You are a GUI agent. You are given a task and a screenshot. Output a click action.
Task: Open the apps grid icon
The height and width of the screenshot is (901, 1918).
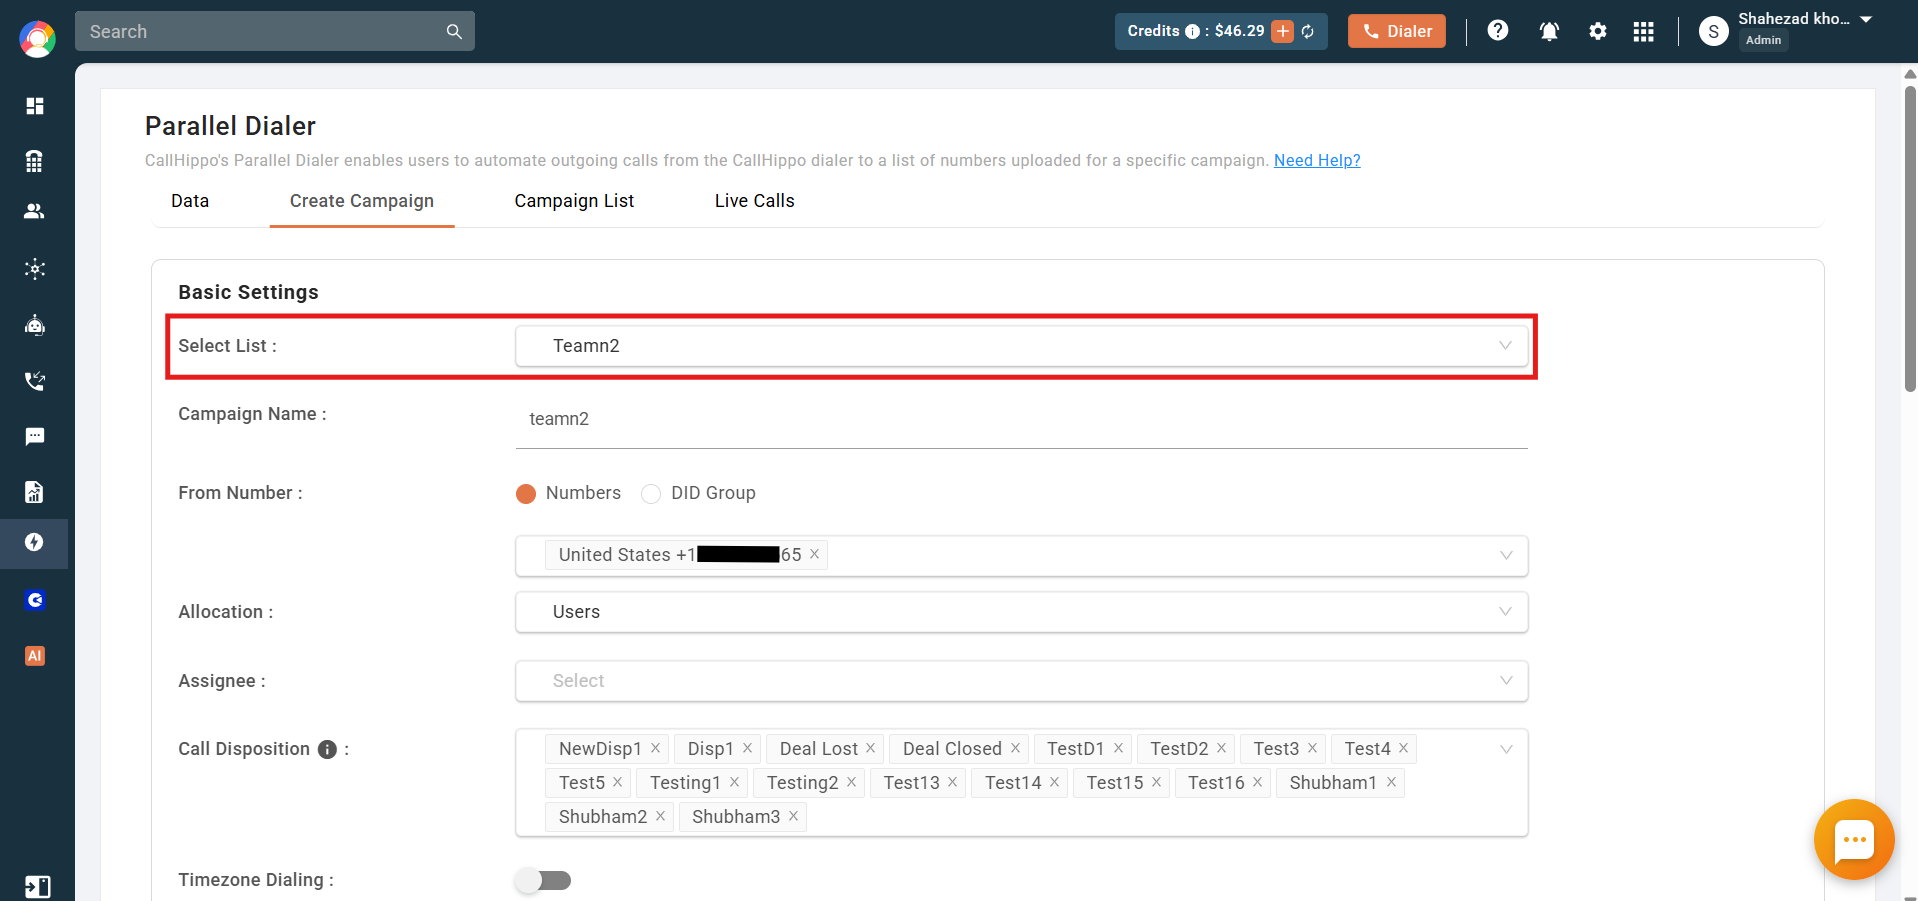click(x=1644, y=31)
